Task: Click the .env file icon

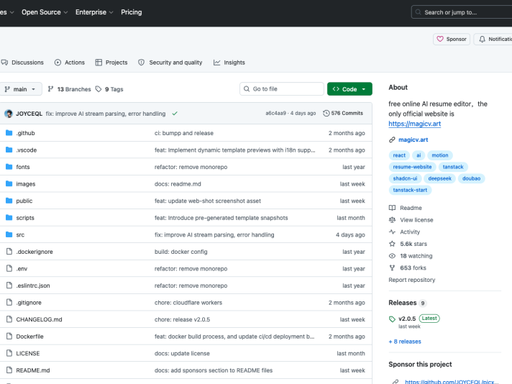Action: coord(9,269)
